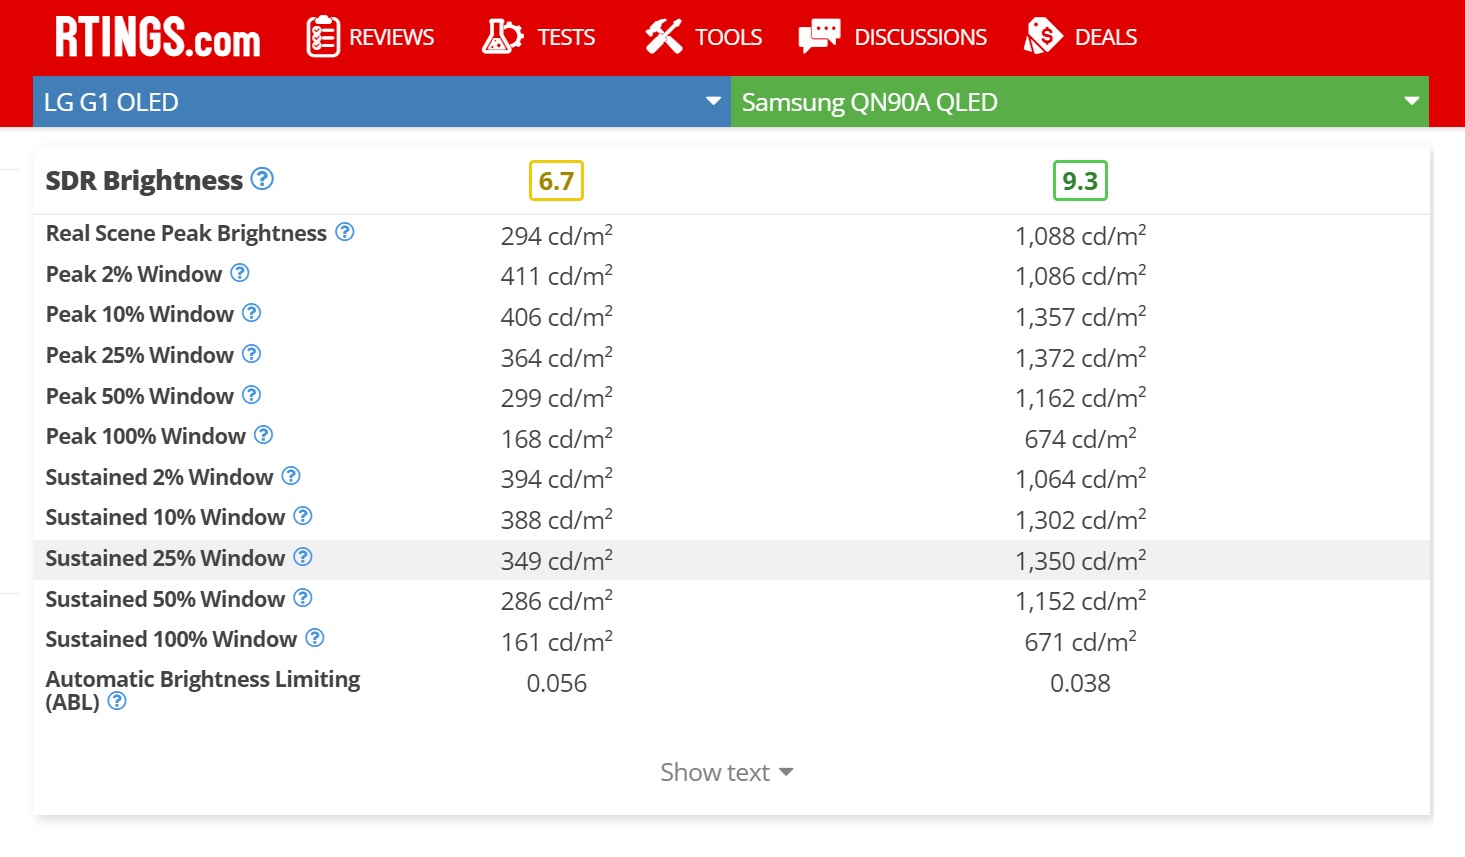Click the 364 cd/m² LG value
Image resolution: width=1465 pixels, height=857 pixels.
(x=556, y=357)
